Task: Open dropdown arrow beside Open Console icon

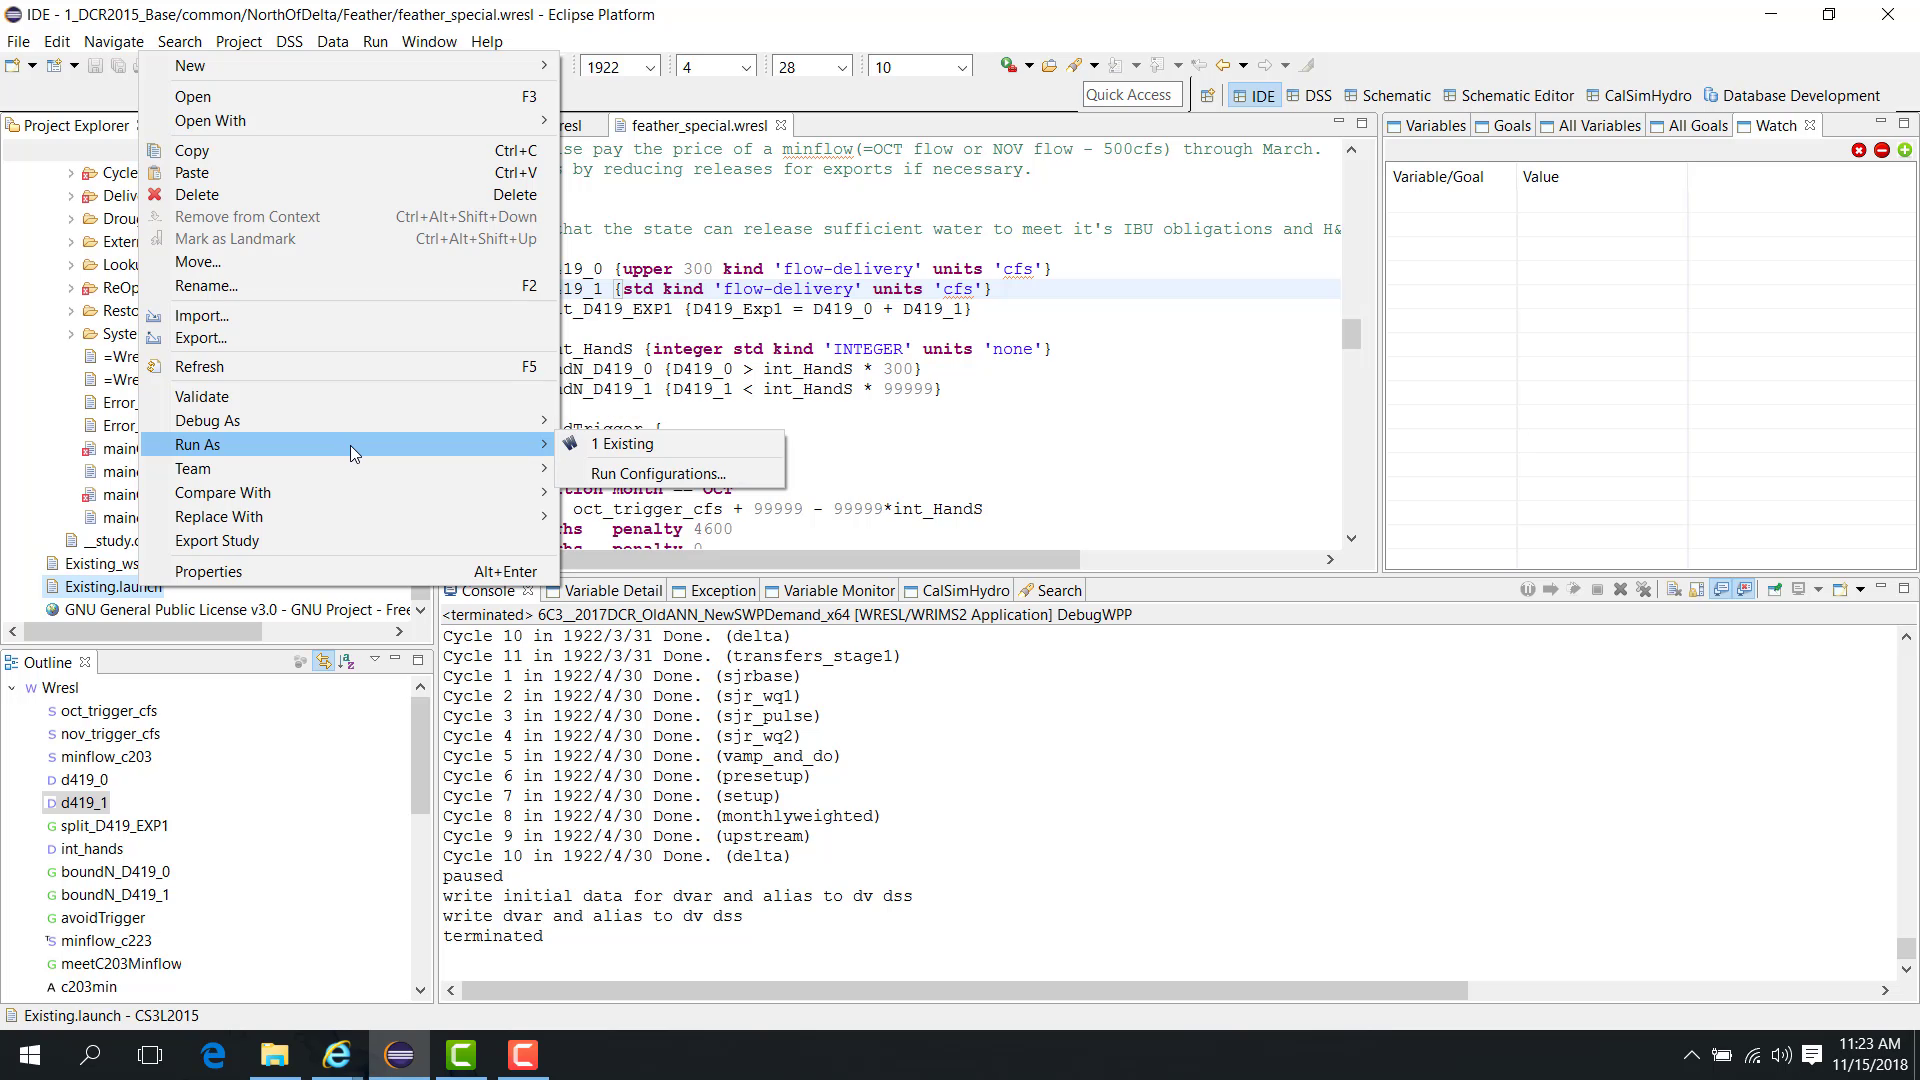Action: click(1860, 590)
